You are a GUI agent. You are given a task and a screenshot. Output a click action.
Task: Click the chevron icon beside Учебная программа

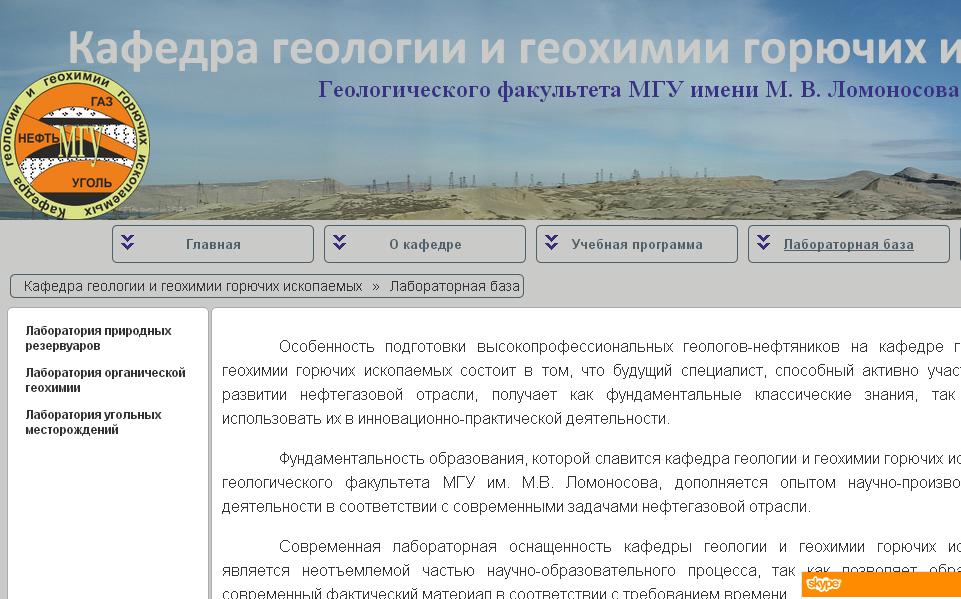point(552,243)
